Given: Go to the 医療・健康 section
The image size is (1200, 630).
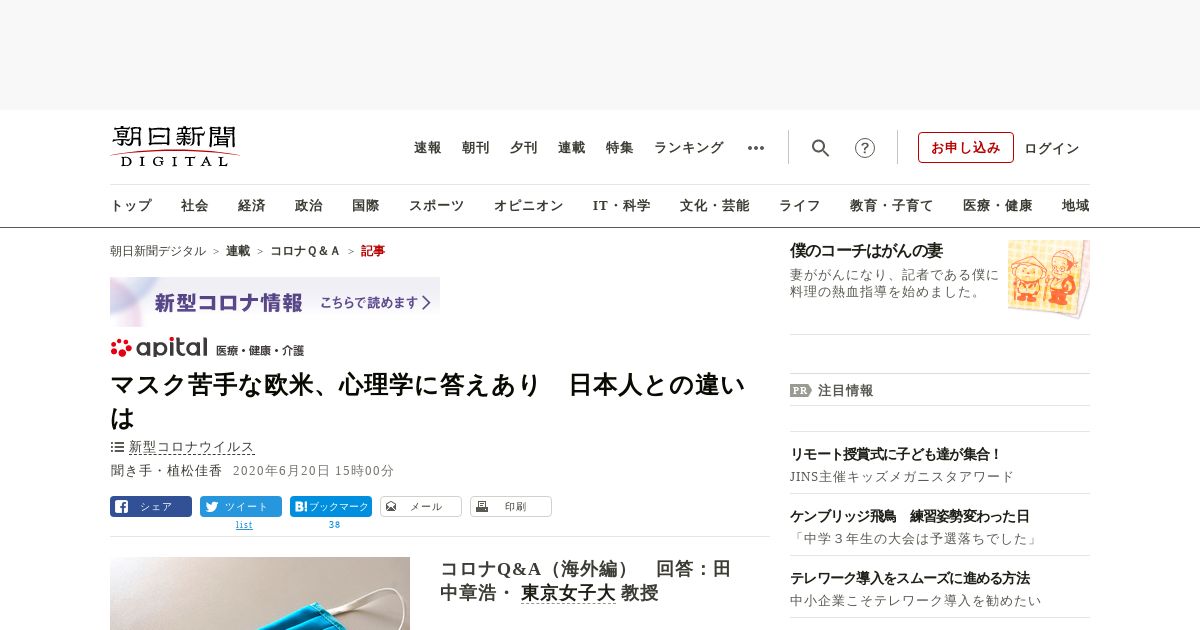Looking at the screenshot, I should coord(998,206).
